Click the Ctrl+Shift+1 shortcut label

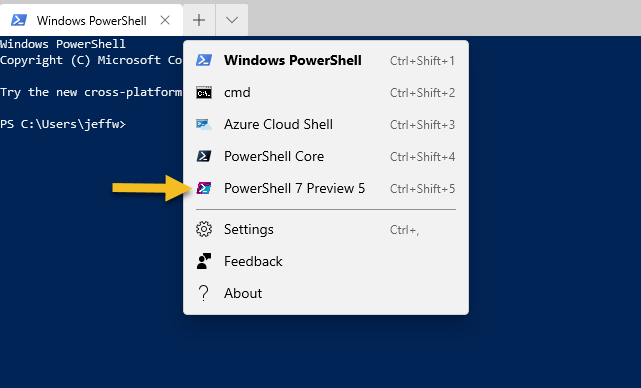click(x=422, y=61)
